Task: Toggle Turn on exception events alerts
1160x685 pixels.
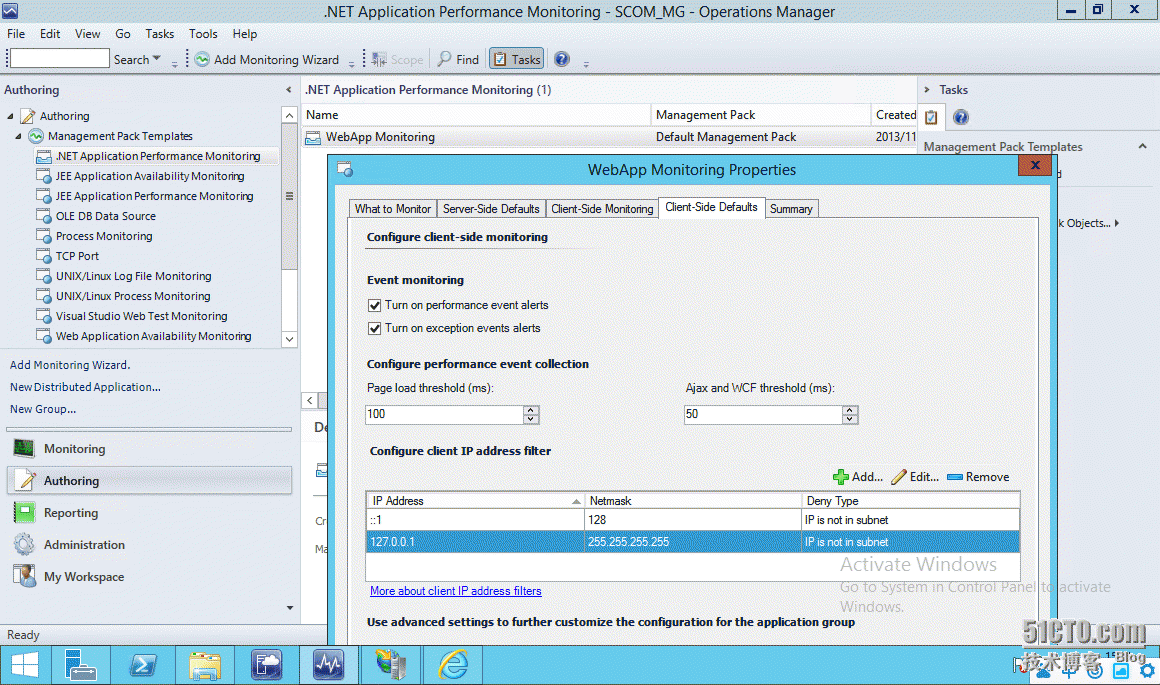Action: coord(374,328)
